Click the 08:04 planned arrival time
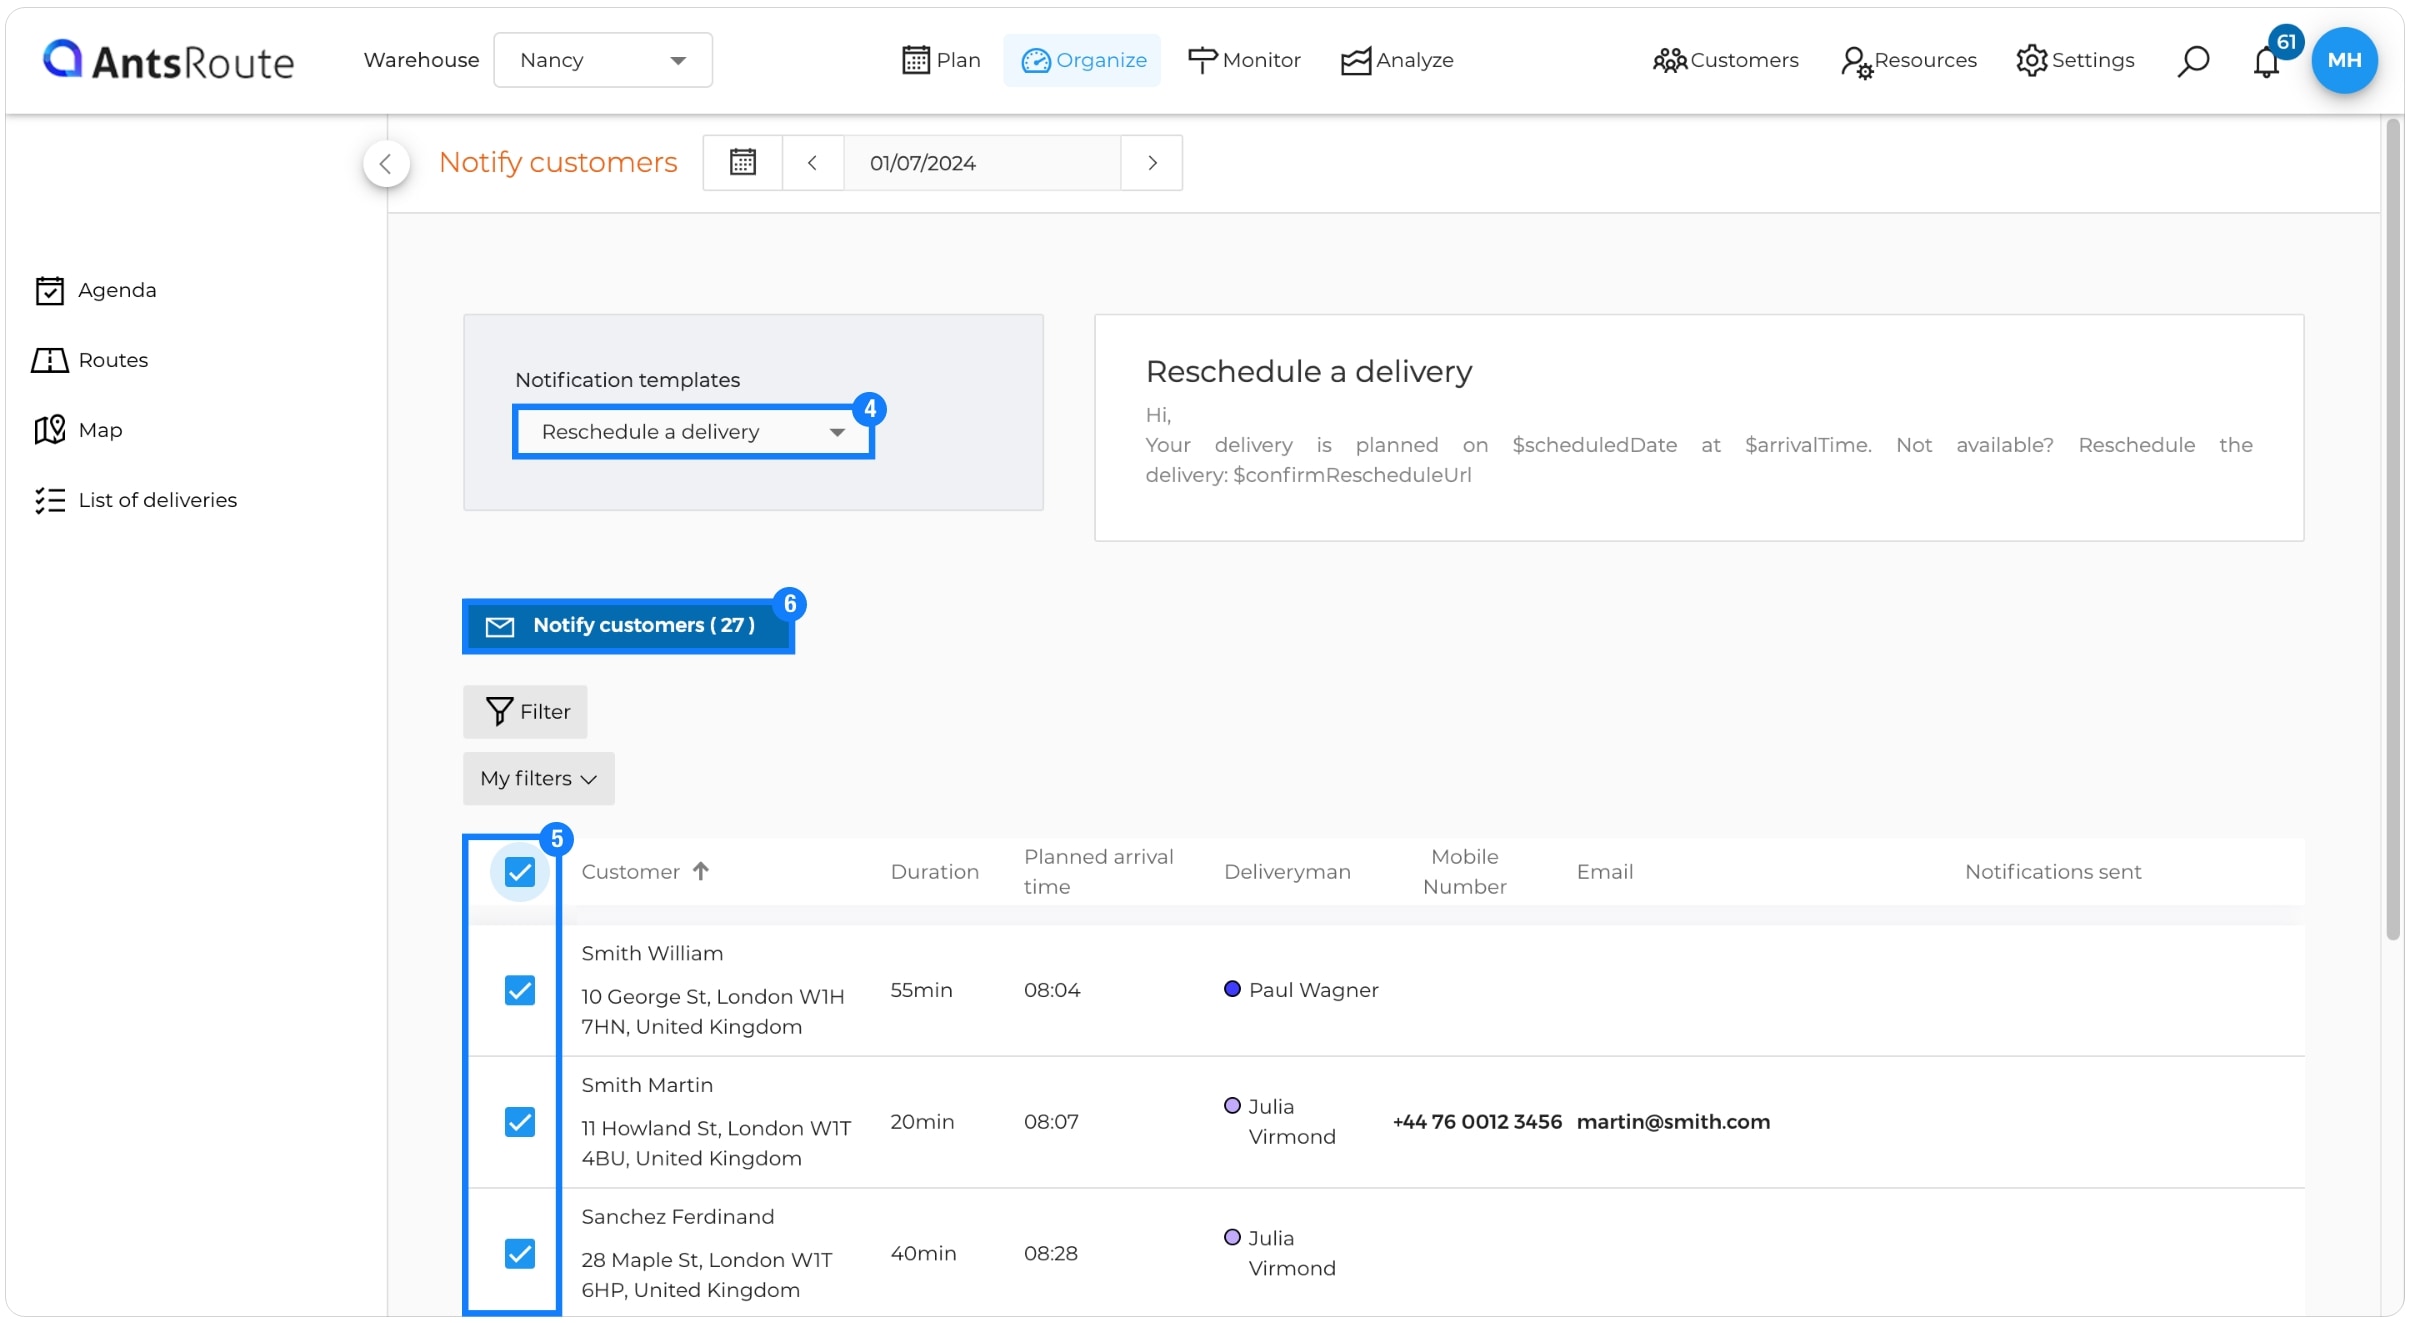The height and width of the screenshot is (1323, 2410). [1052, 990]
